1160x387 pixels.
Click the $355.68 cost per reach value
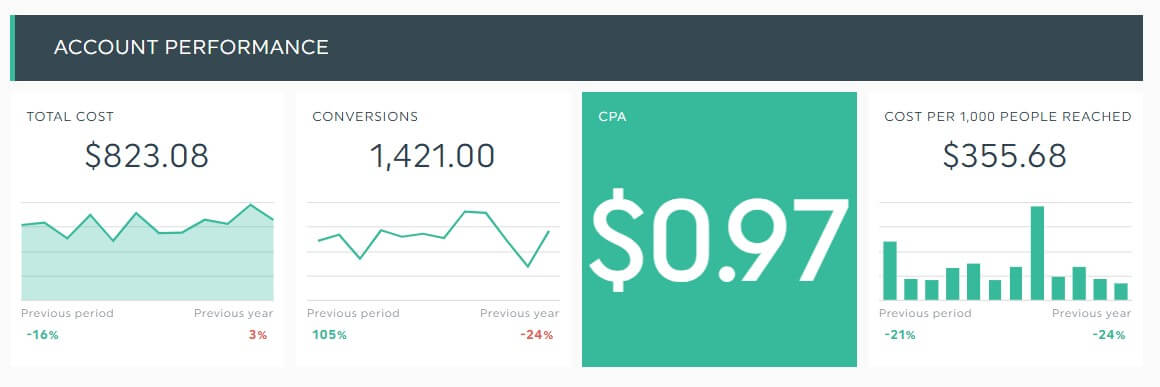click(x=1005, y=156)
